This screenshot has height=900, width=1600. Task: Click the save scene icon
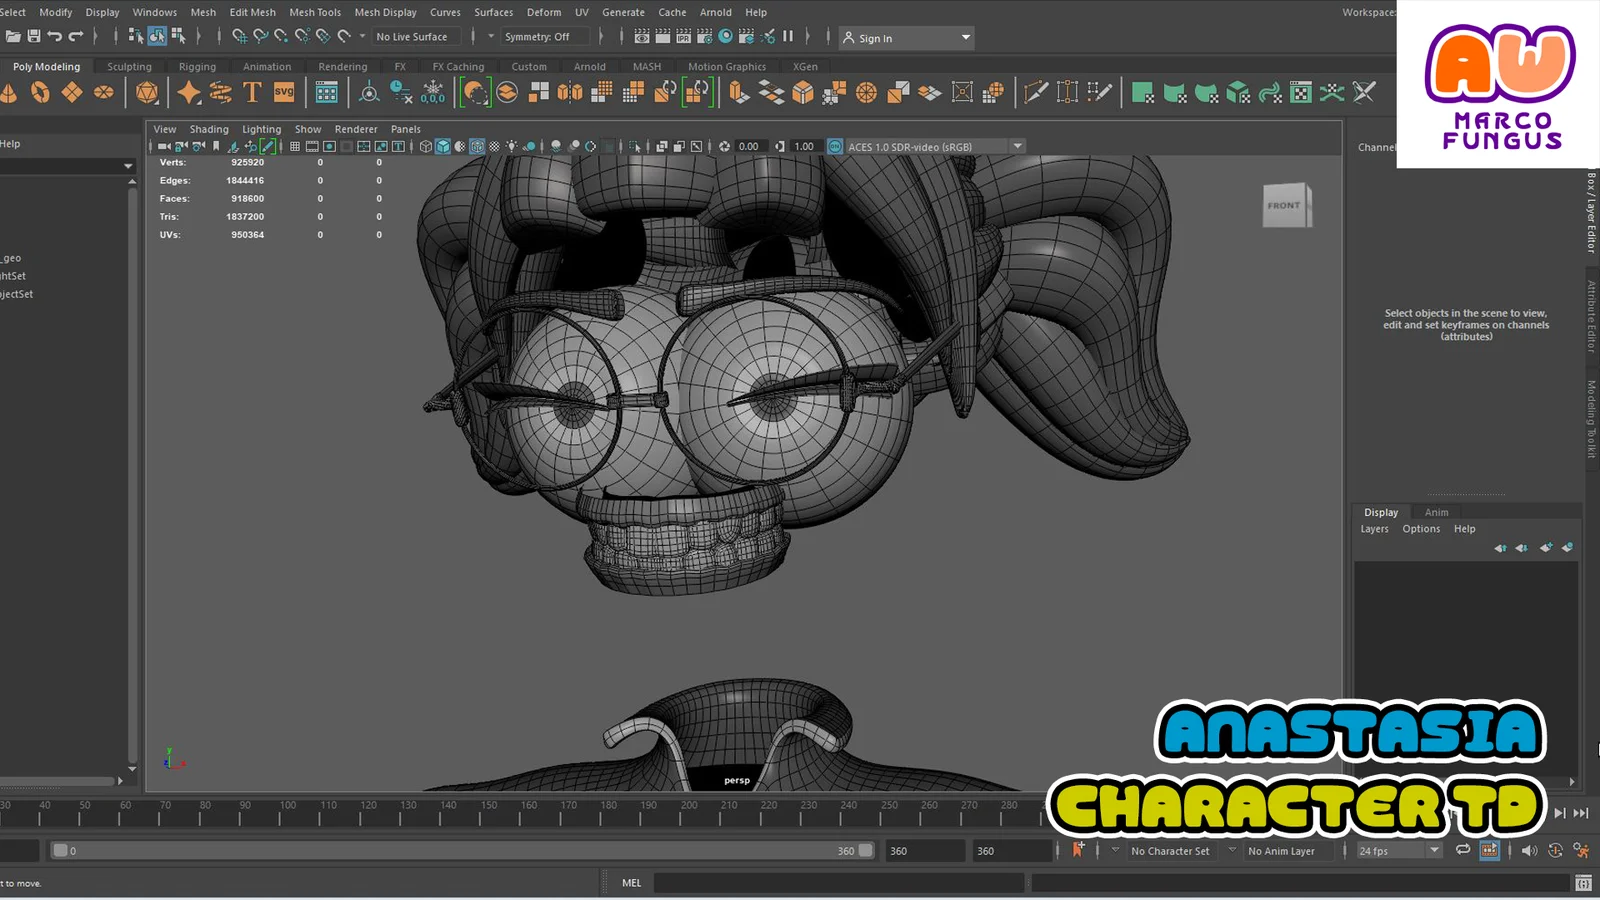tap(34, 37)
